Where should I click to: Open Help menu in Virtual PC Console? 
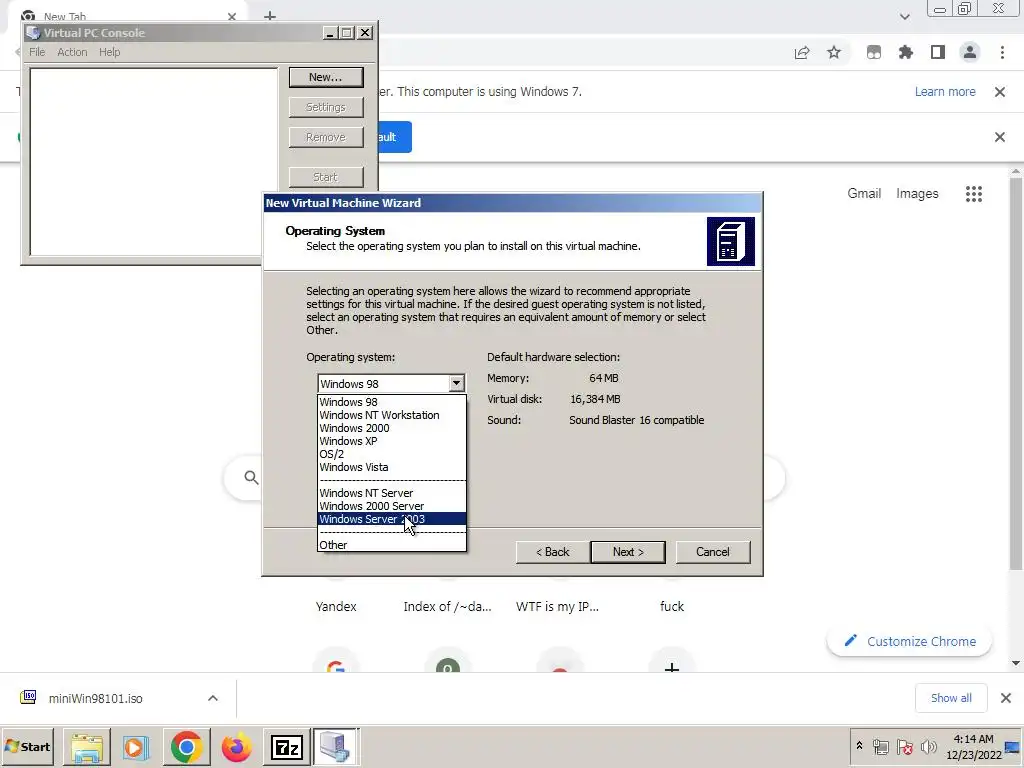110,52
